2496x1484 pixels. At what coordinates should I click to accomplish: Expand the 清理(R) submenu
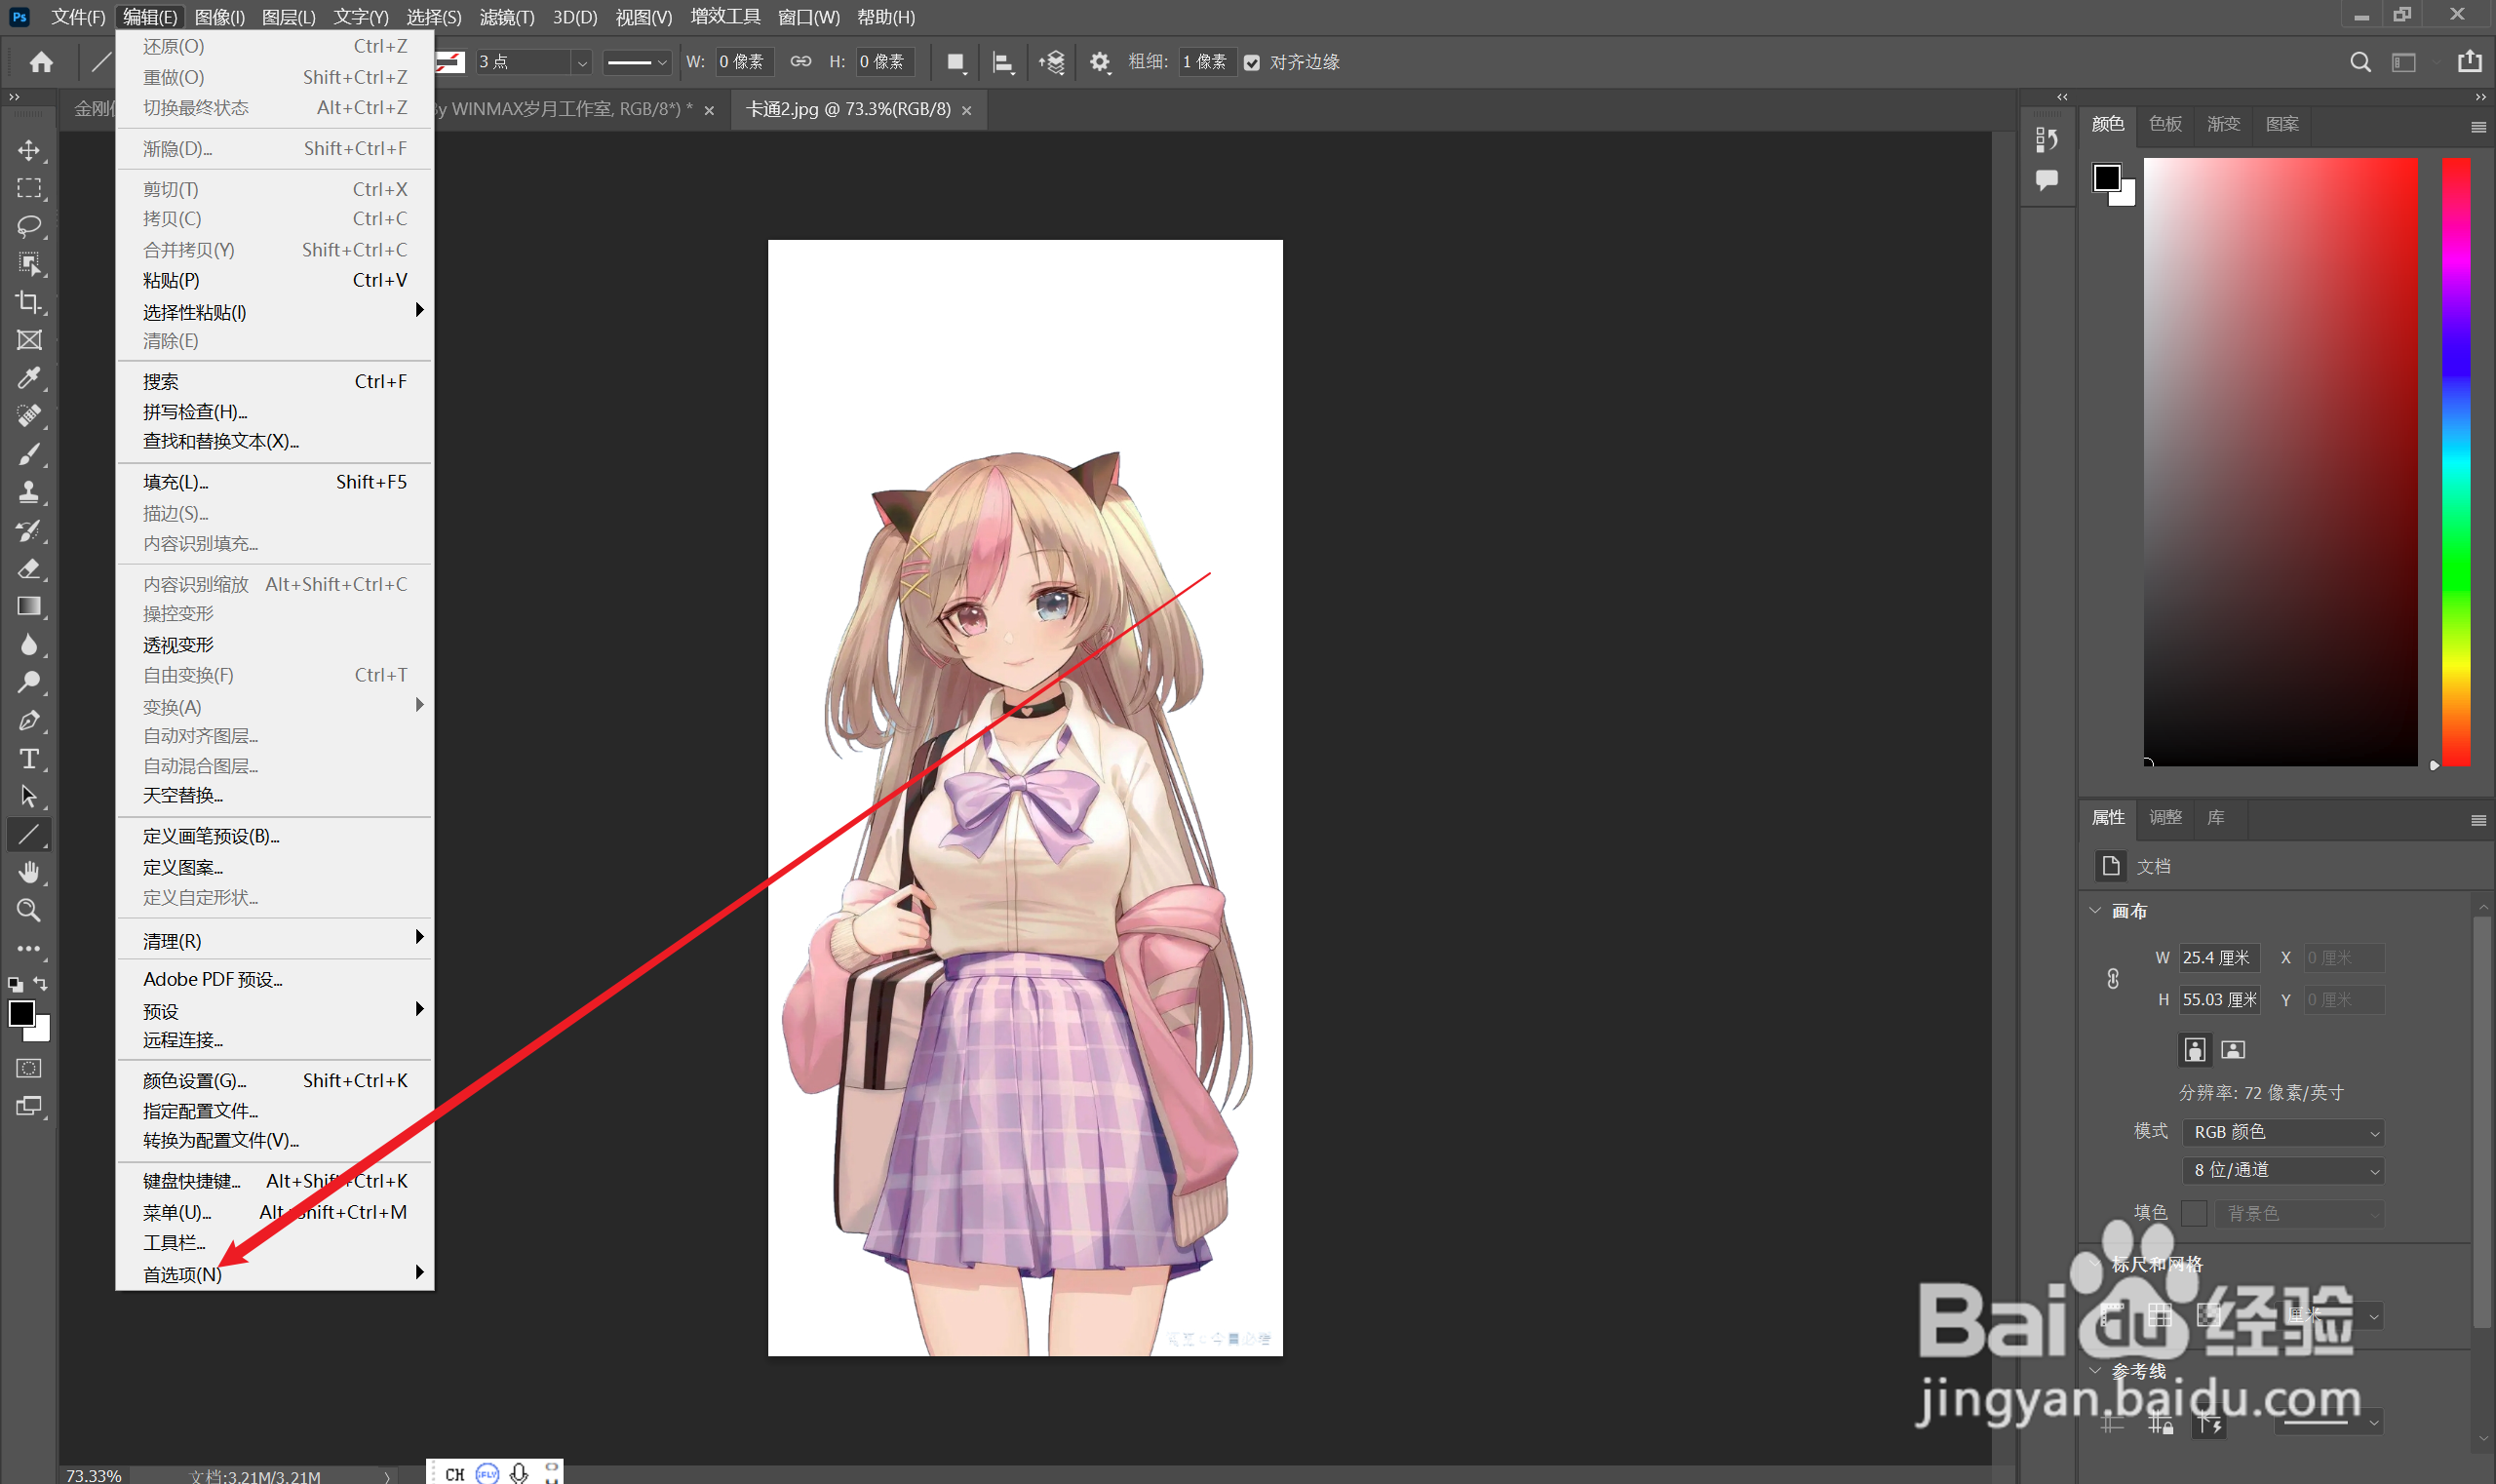coord(275,940)
